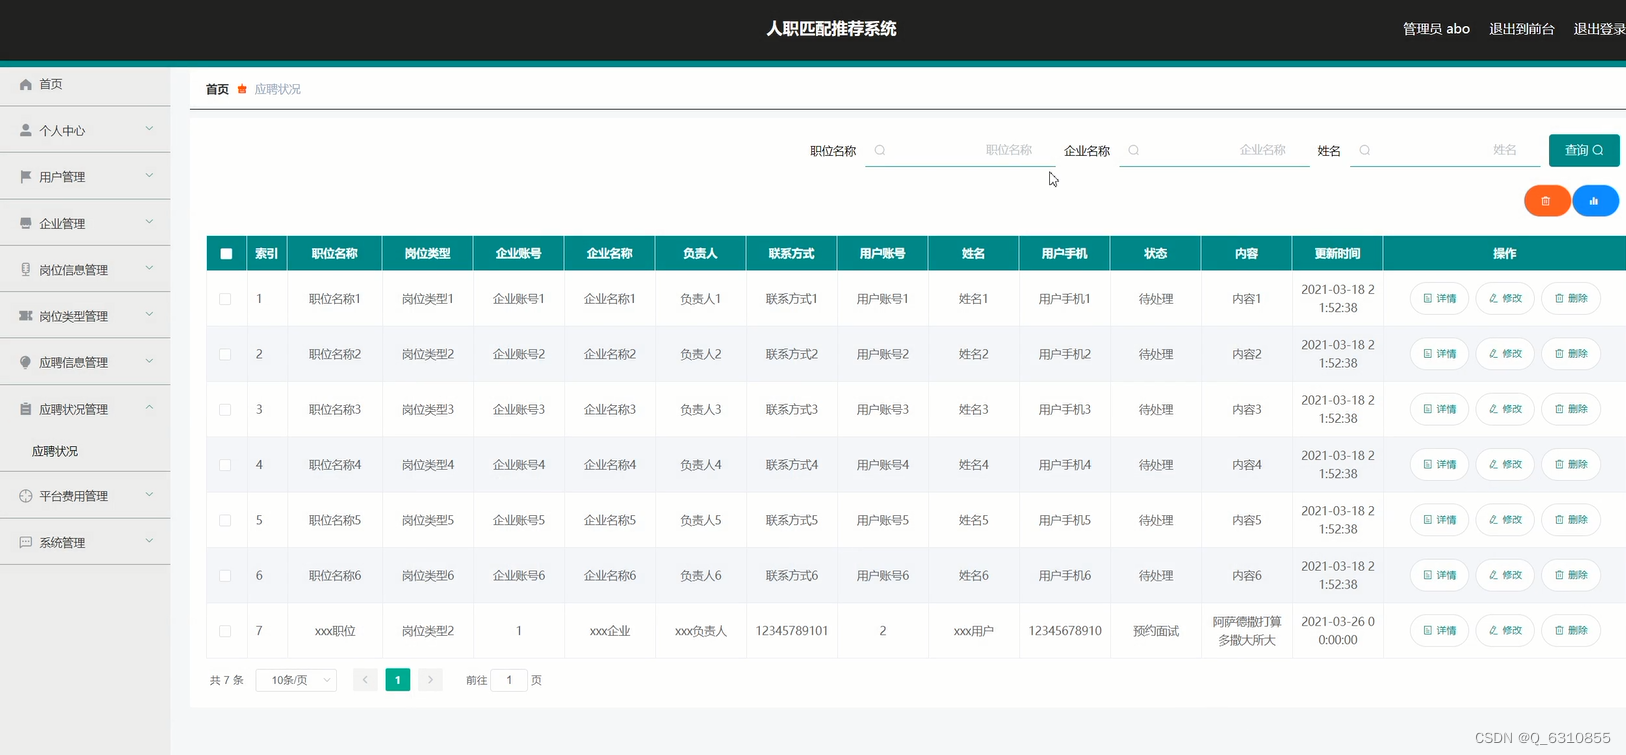Click the icon beside 企业管理
The height and width of the screenshot is (755, 1626).
(x=26, y=223)
